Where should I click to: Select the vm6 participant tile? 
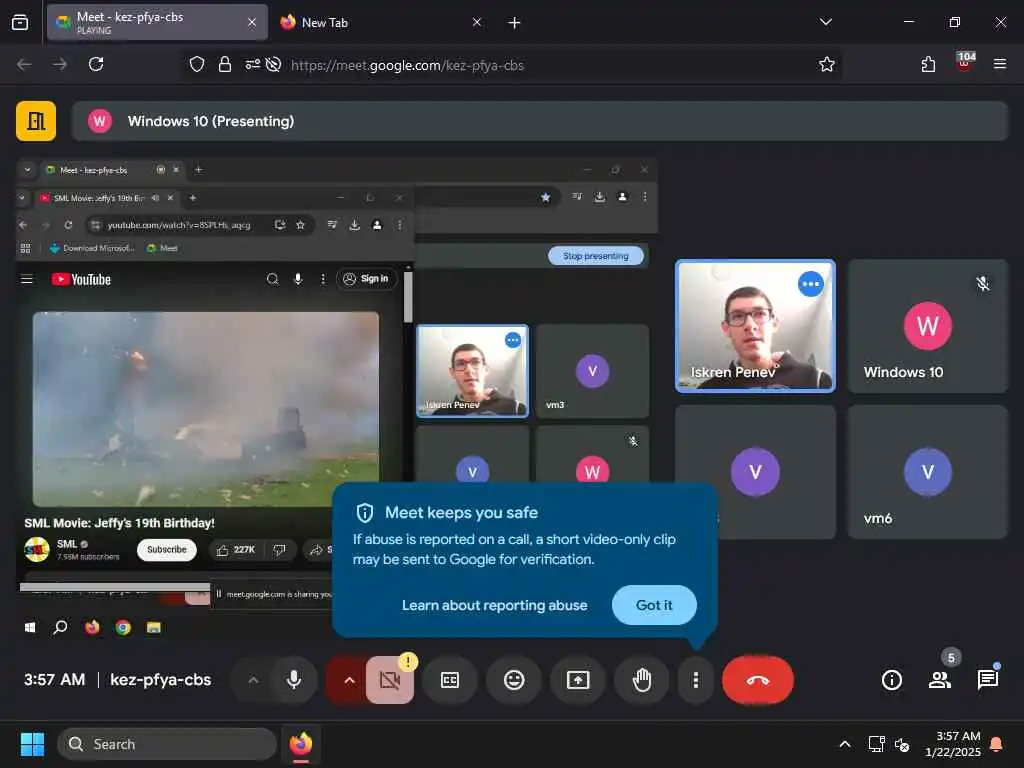(x=927, y=472)
